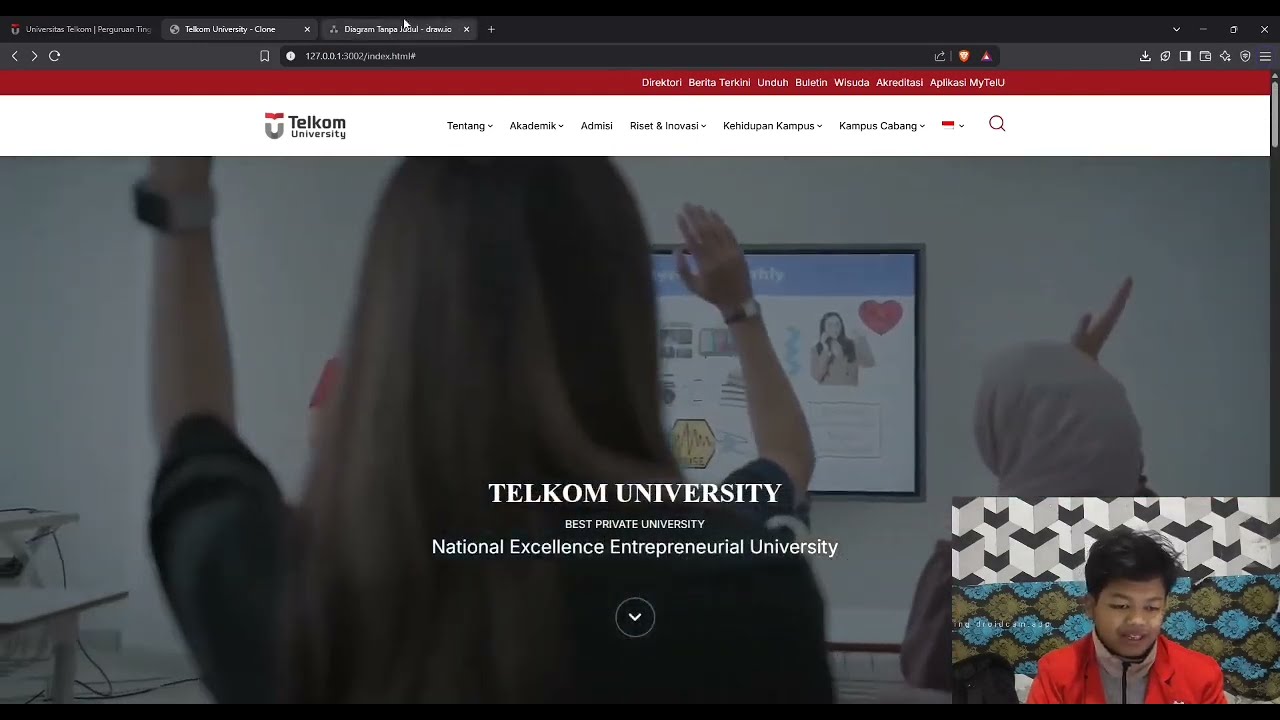Open the website search magnifier icon

(997, 124)
